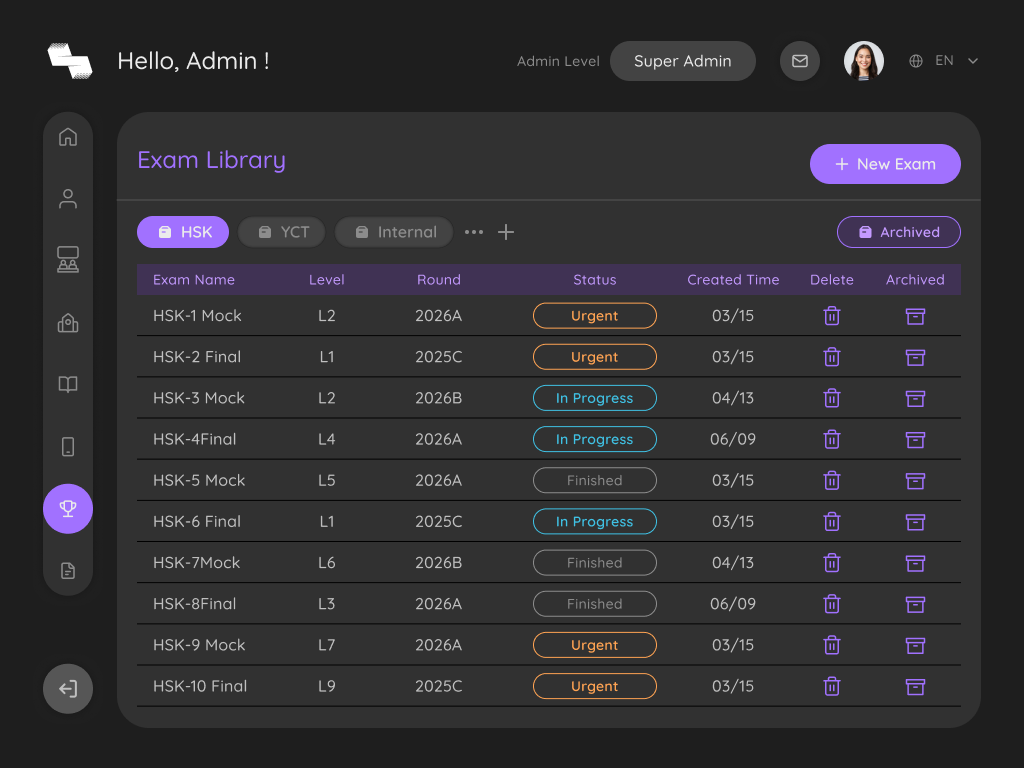
Task: Open the mail inbox icon
Action: tap(800, 61)
